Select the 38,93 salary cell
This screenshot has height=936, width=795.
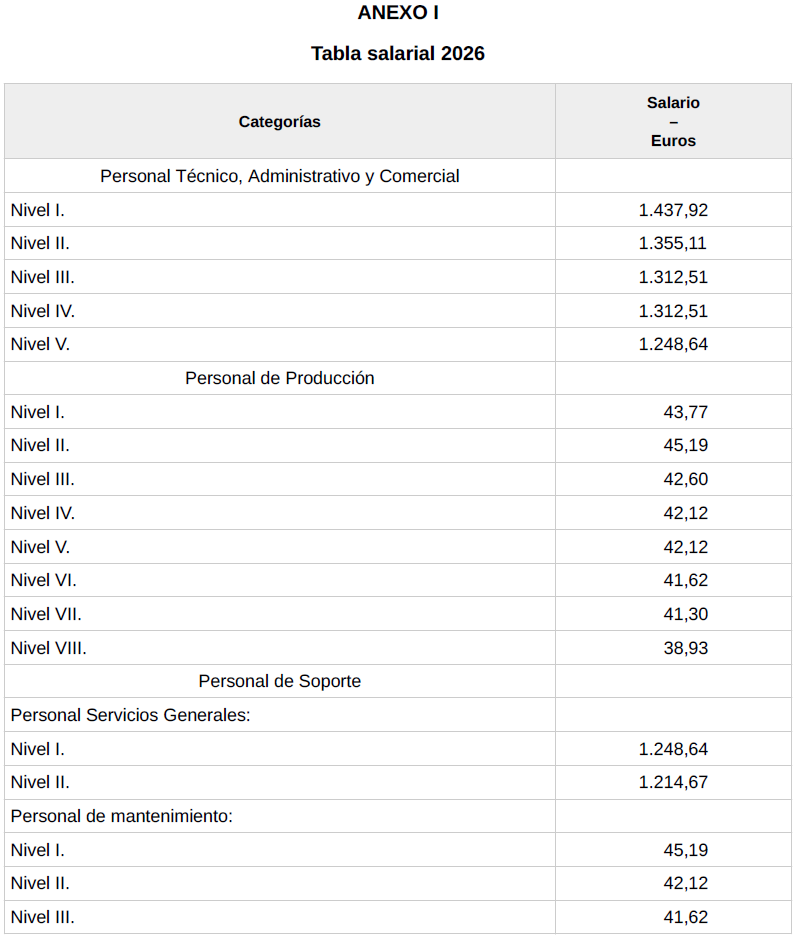pyautogui.click(x=685, y=648)
